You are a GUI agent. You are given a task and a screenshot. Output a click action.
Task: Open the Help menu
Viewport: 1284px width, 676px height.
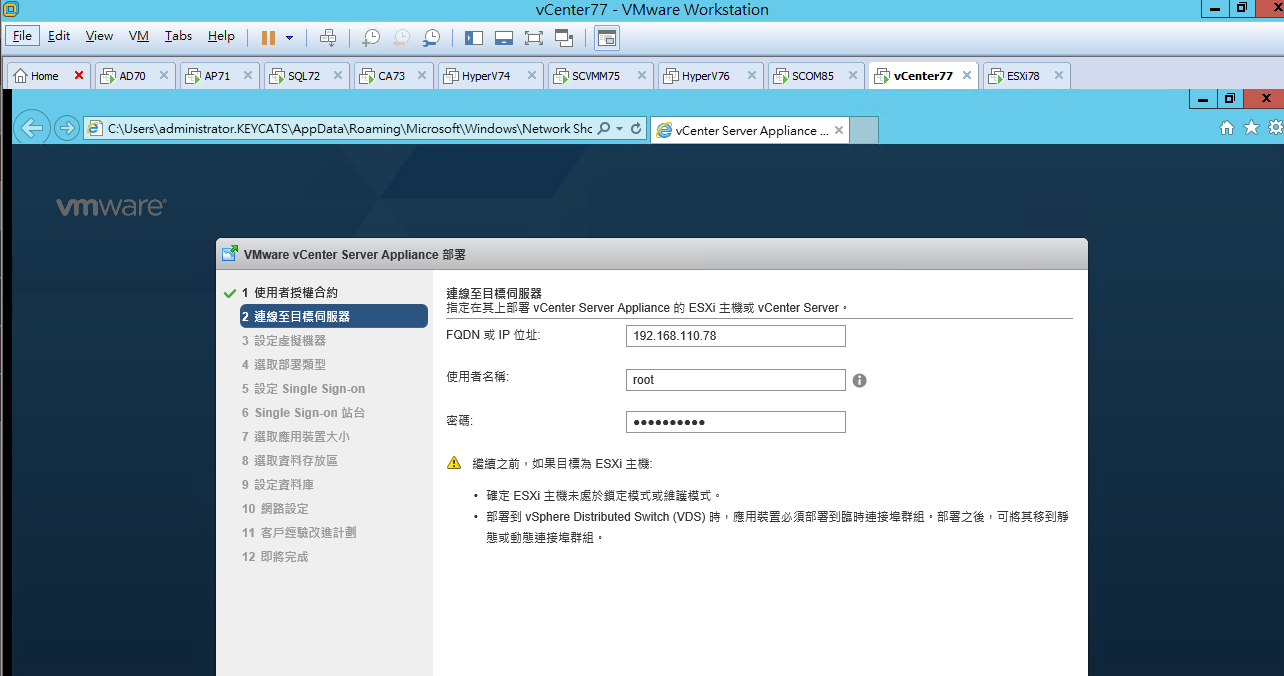click(221, 36)
